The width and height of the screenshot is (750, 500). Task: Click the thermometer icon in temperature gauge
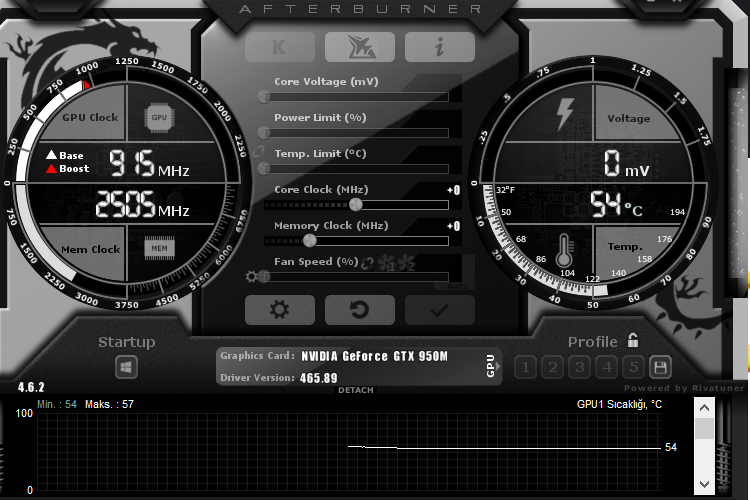564,250
